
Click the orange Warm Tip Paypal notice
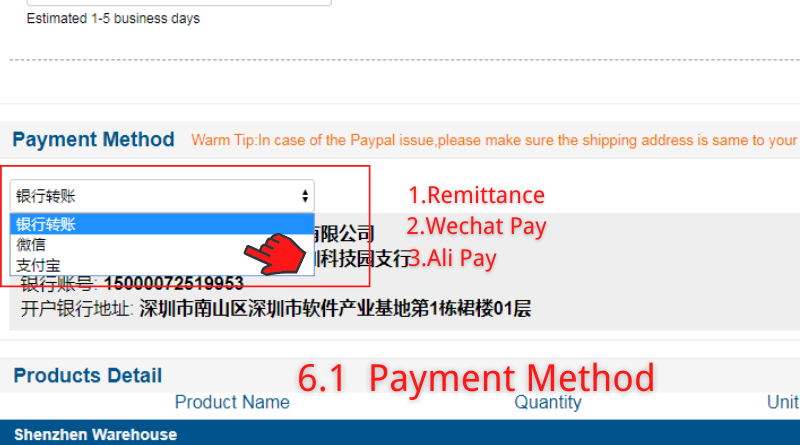[x=495, y=140]
